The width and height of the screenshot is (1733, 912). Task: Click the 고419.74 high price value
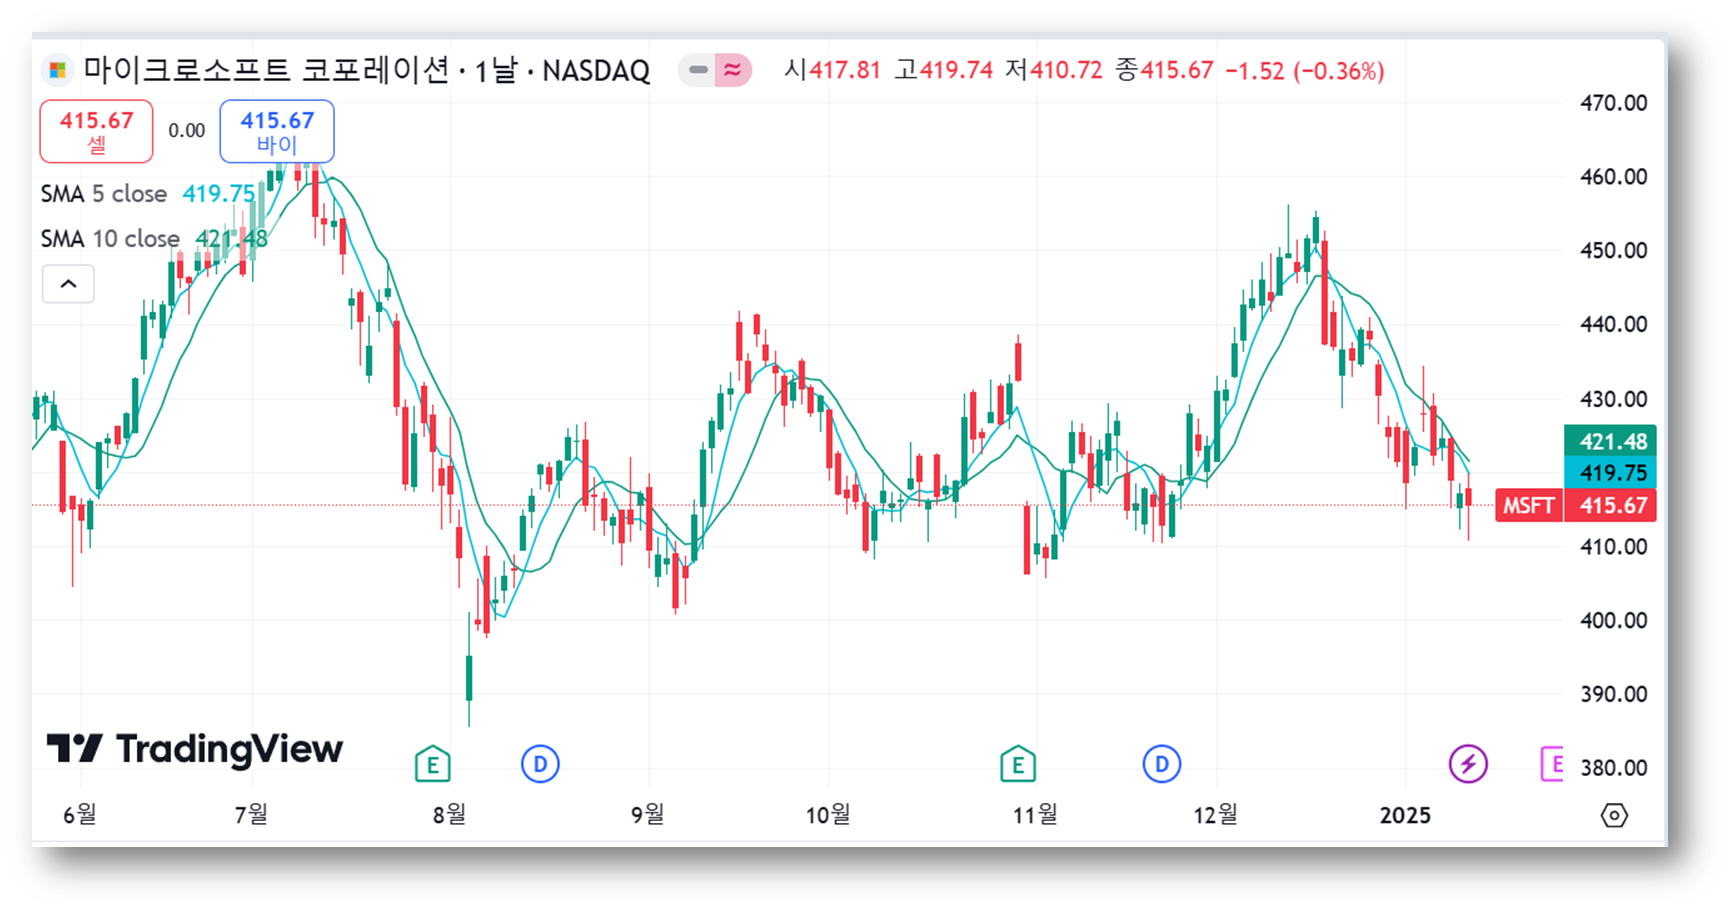coord(944,71)
